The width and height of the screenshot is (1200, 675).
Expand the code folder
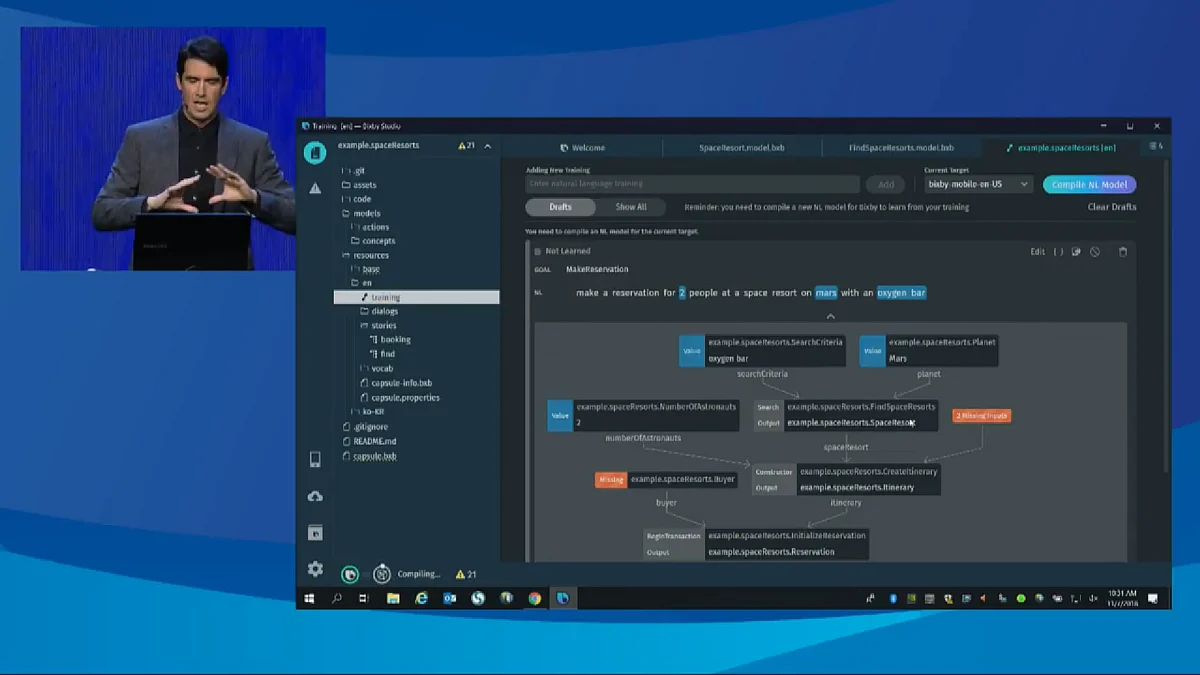(357, 199)
